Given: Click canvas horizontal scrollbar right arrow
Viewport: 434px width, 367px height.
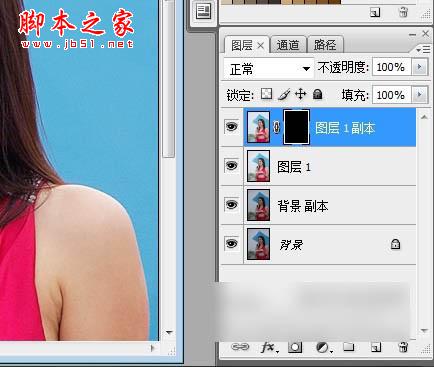Looking at the screenshot, I should (x=152, y=348).
